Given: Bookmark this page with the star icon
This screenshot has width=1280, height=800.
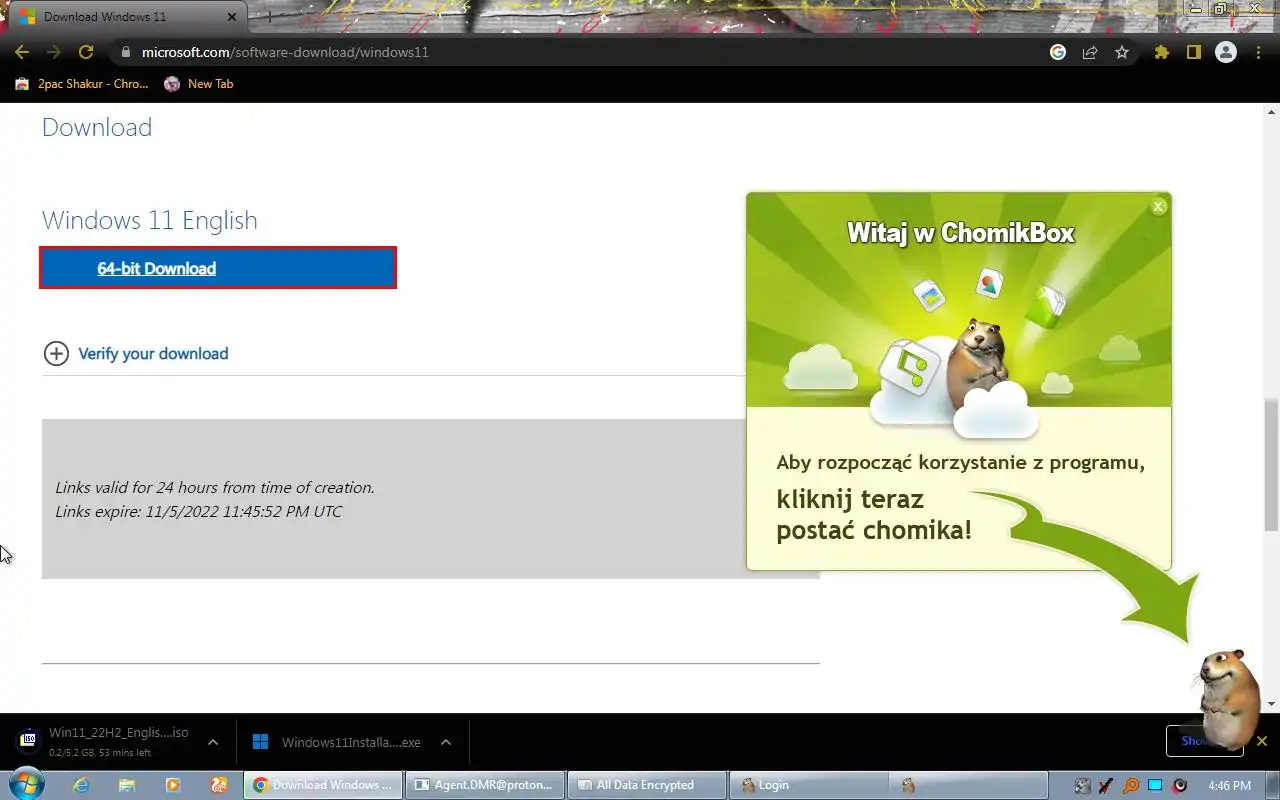Looking at the screenshot, I should (x=1122, y=52).
